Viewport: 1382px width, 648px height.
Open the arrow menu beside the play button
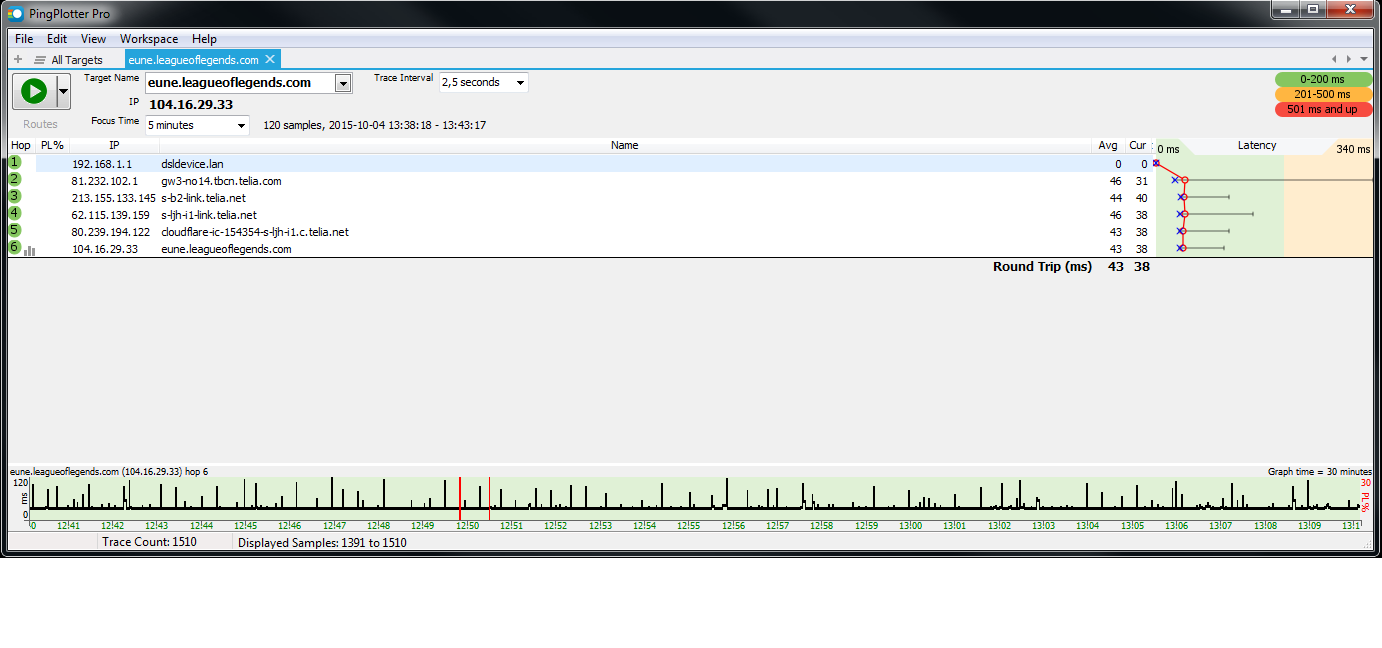(64, 92)
